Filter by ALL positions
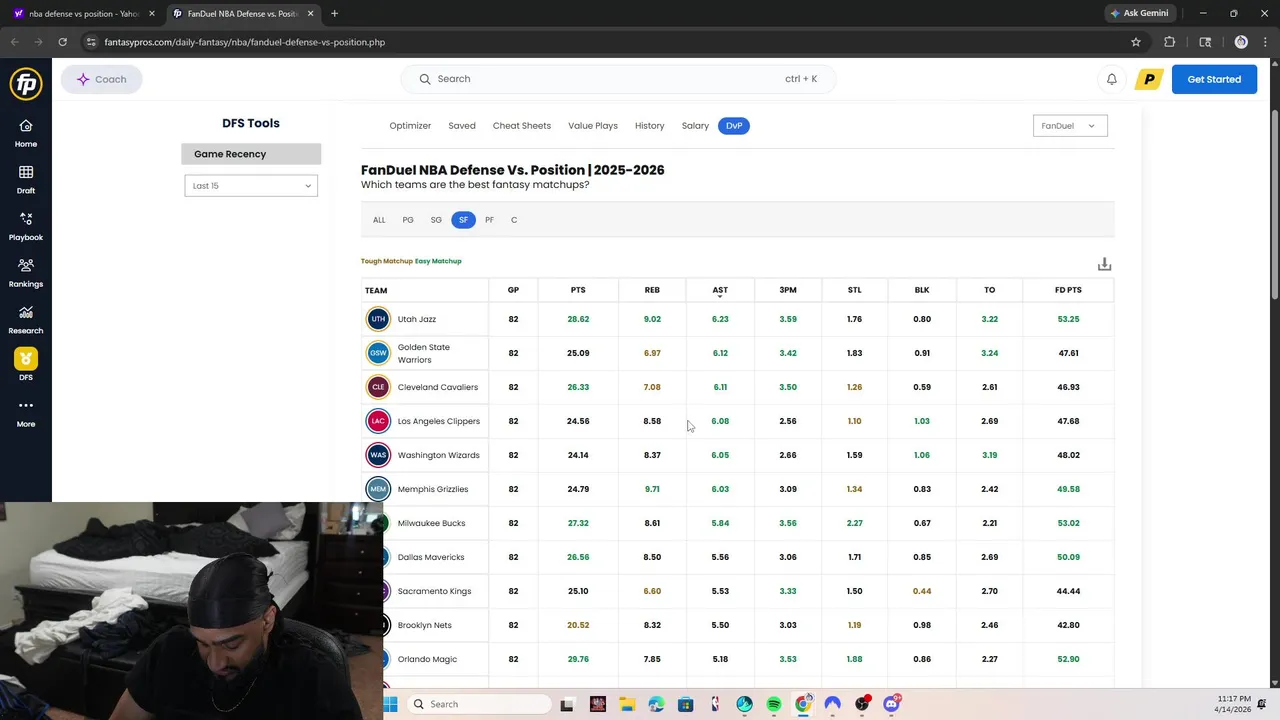Screen dimensions: 1280x720 pyautogui.click(x=379, y=220)
